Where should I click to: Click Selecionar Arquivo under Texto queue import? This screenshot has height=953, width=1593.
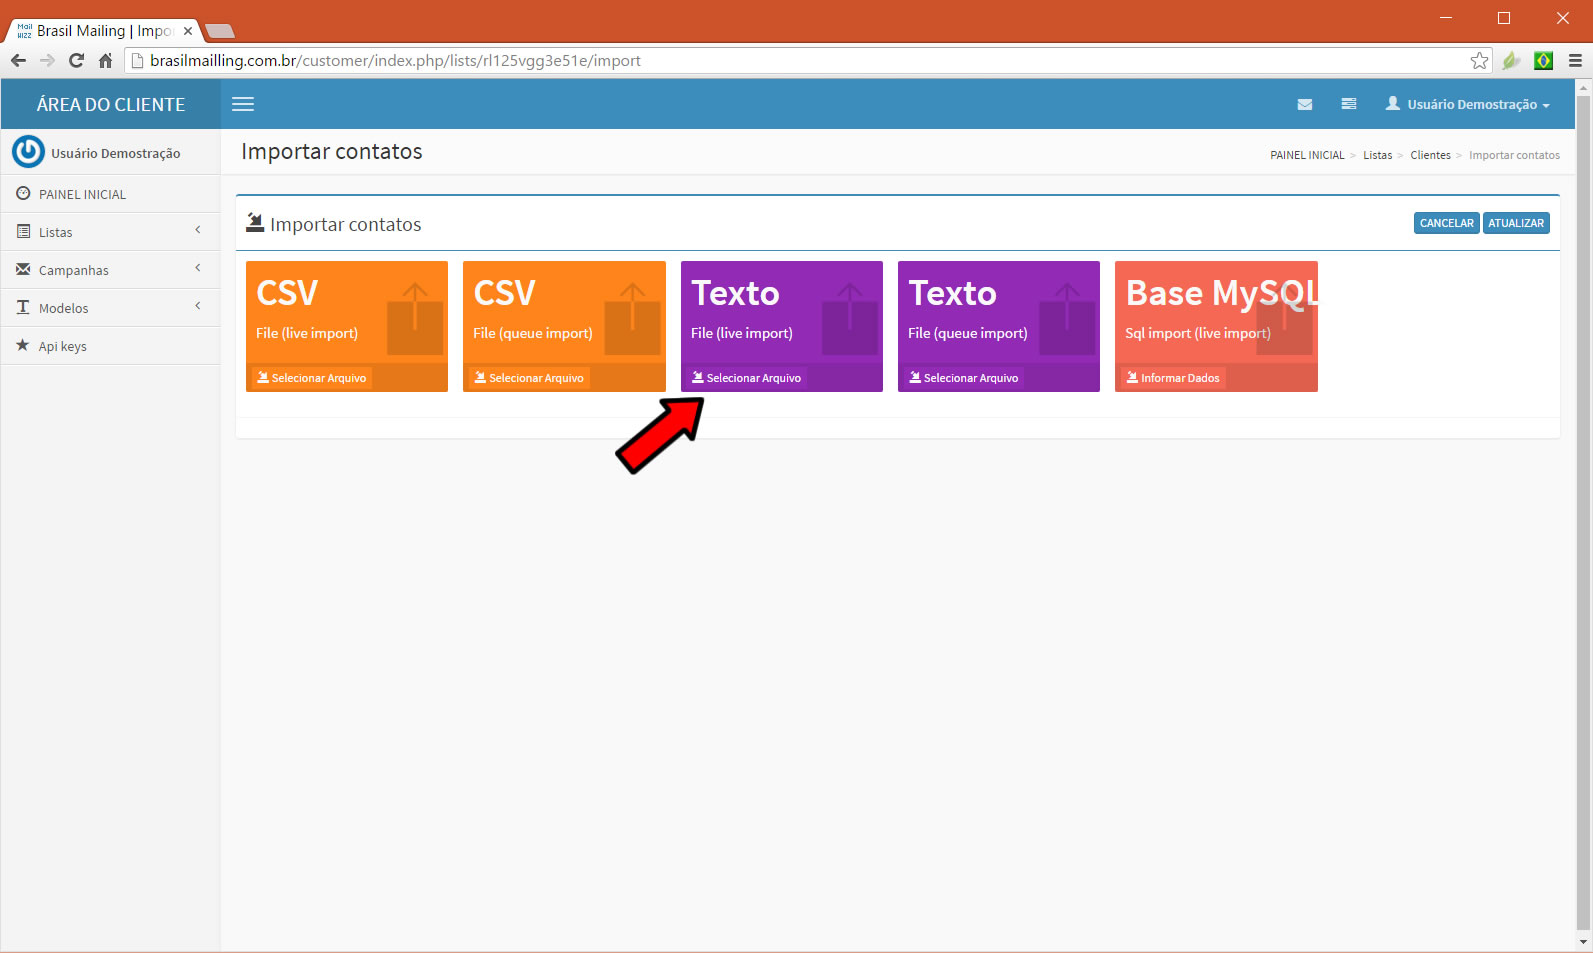(x=963, y=378)
